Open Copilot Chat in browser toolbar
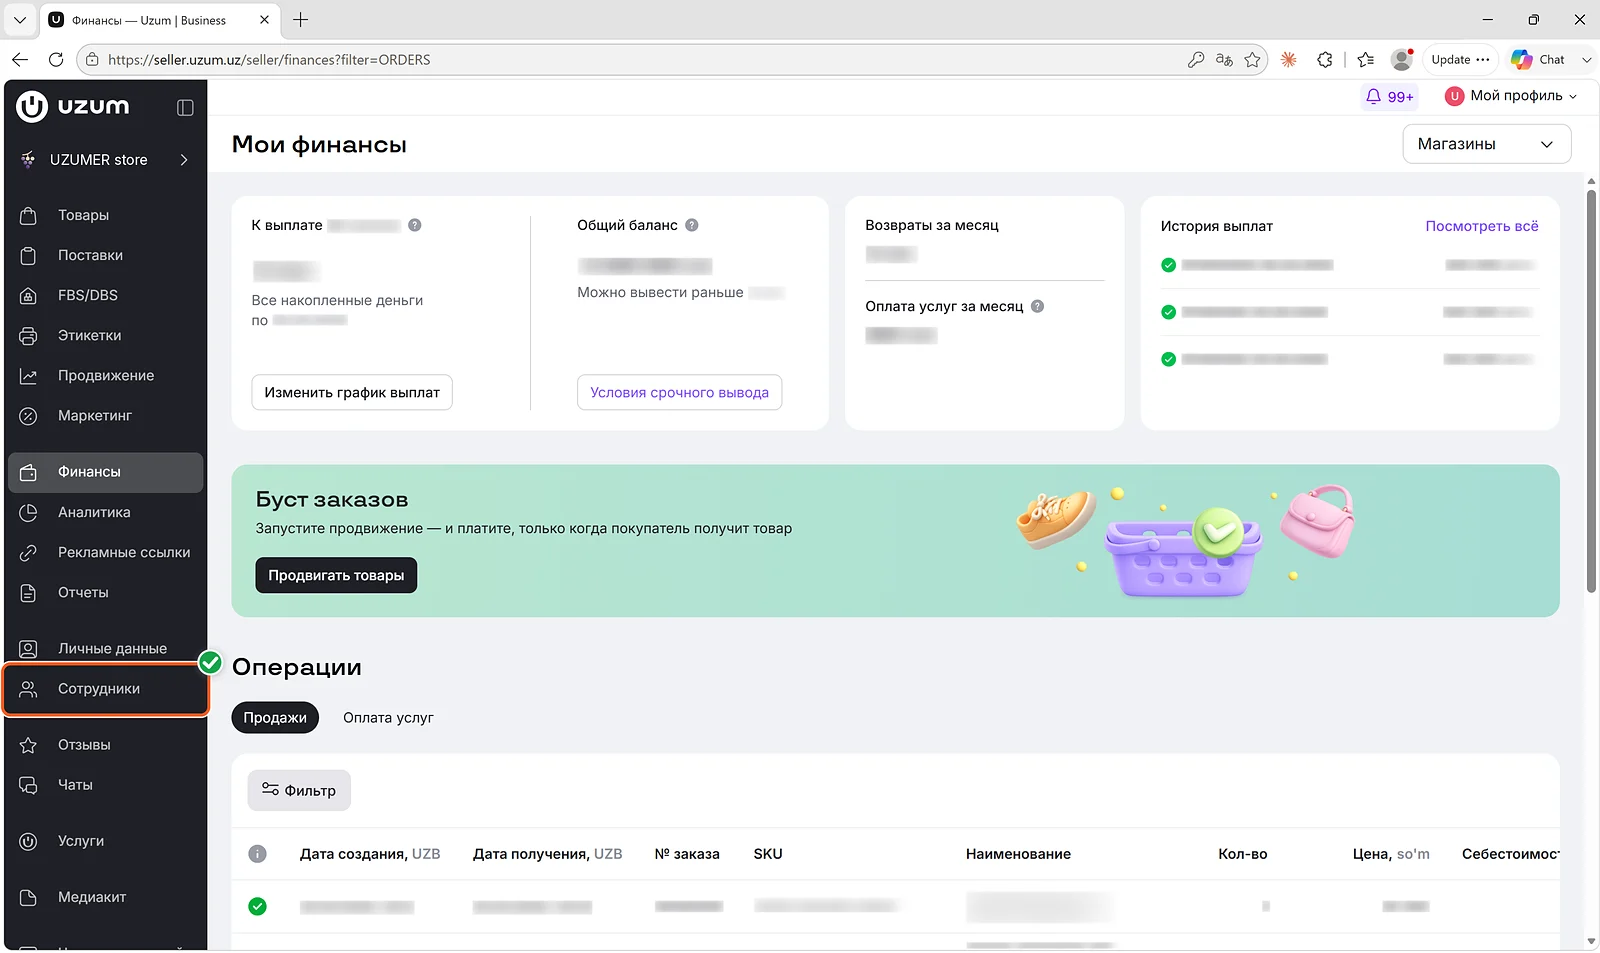This screenshot has height=953, width=1600. (x=1538, y=60)
